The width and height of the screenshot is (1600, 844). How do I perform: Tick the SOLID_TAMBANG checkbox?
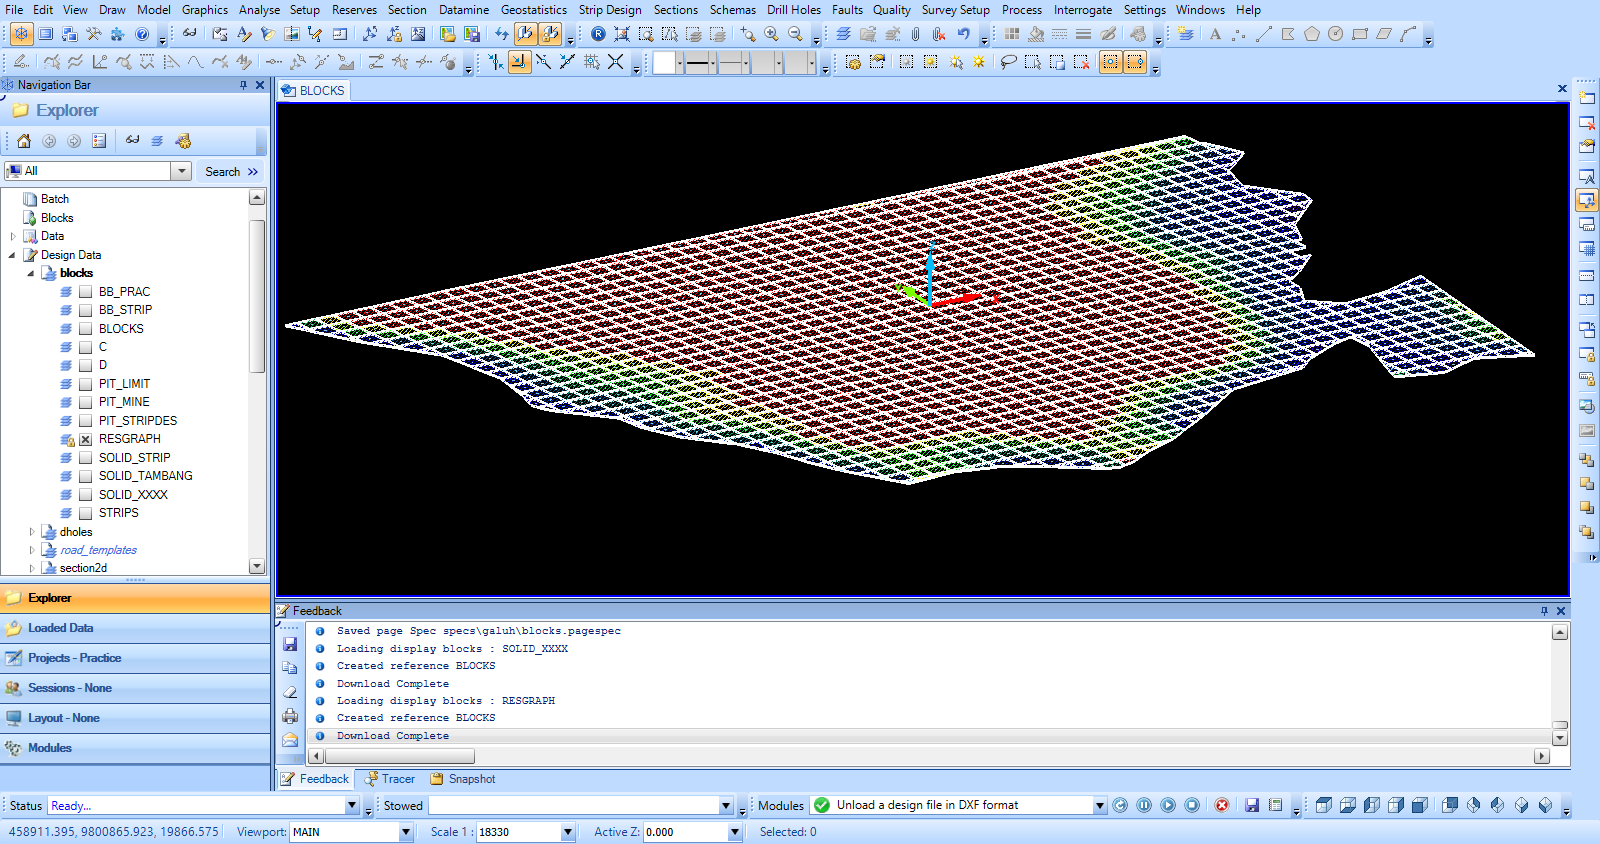pos(86,476)
